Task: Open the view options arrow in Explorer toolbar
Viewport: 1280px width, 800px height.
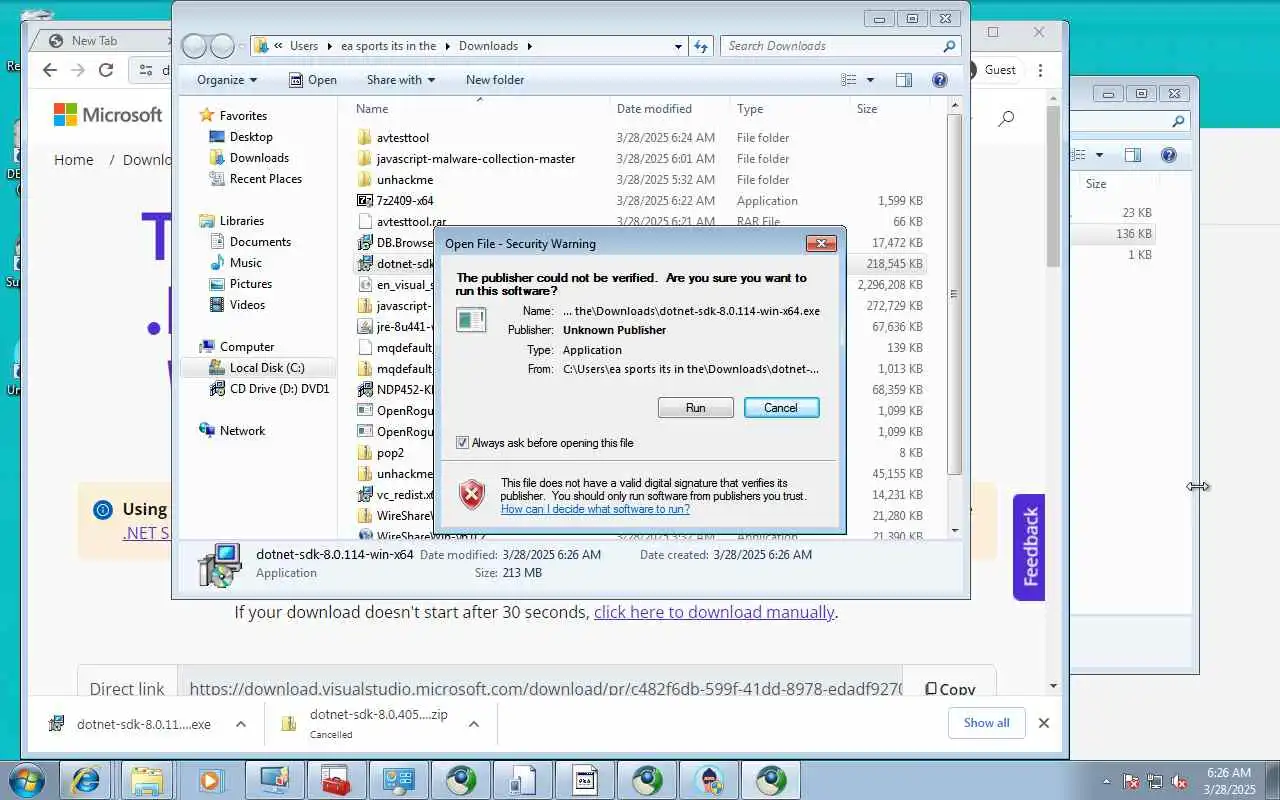Action: (870, 80)
